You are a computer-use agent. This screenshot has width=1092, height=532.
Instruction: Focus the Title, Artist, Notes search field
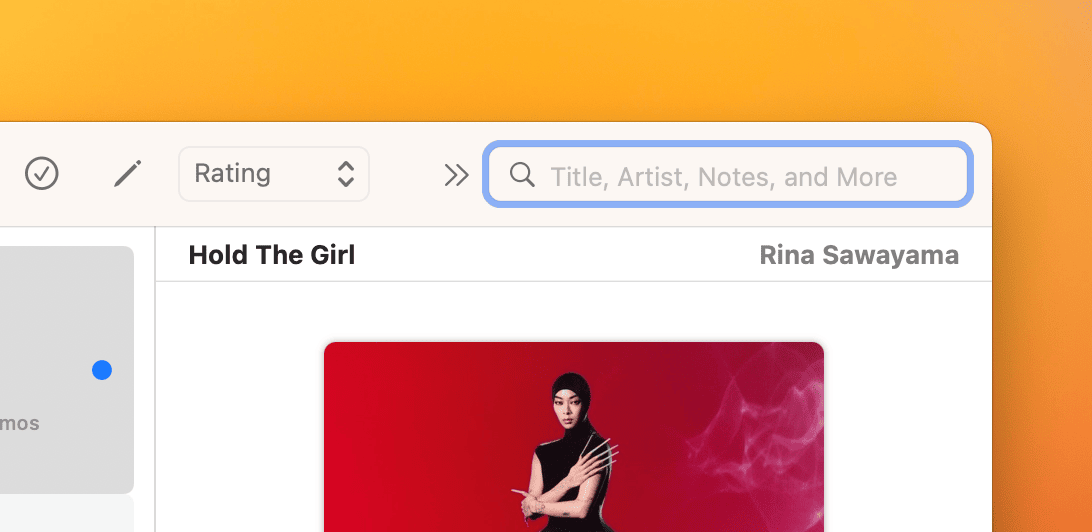(x=728, y=174)
